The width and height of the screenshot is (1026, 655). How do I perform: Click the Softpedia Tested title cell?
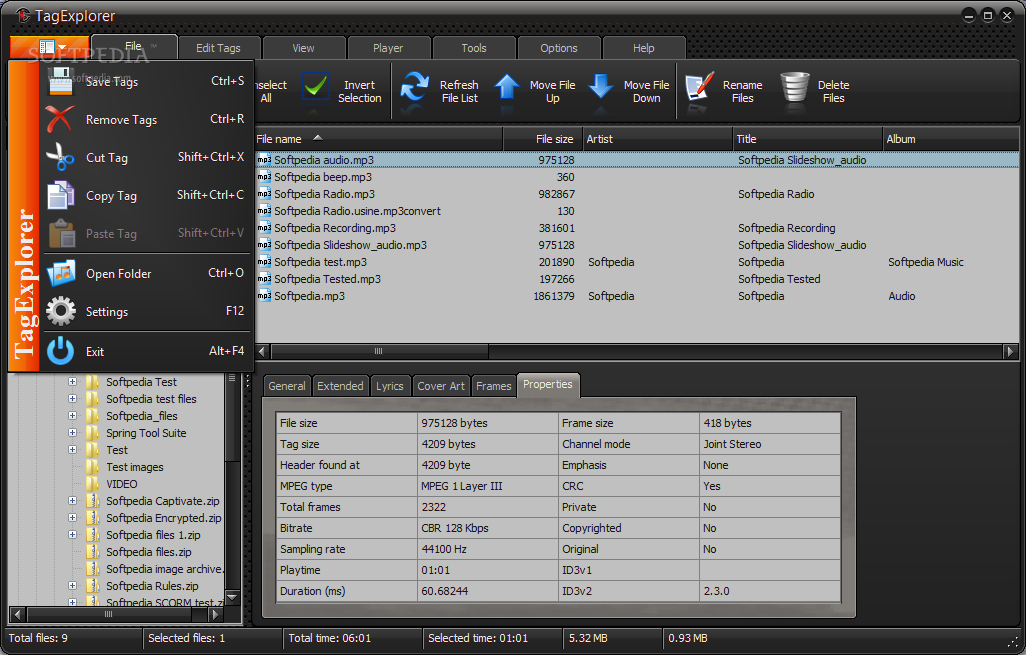click(779, 279)
